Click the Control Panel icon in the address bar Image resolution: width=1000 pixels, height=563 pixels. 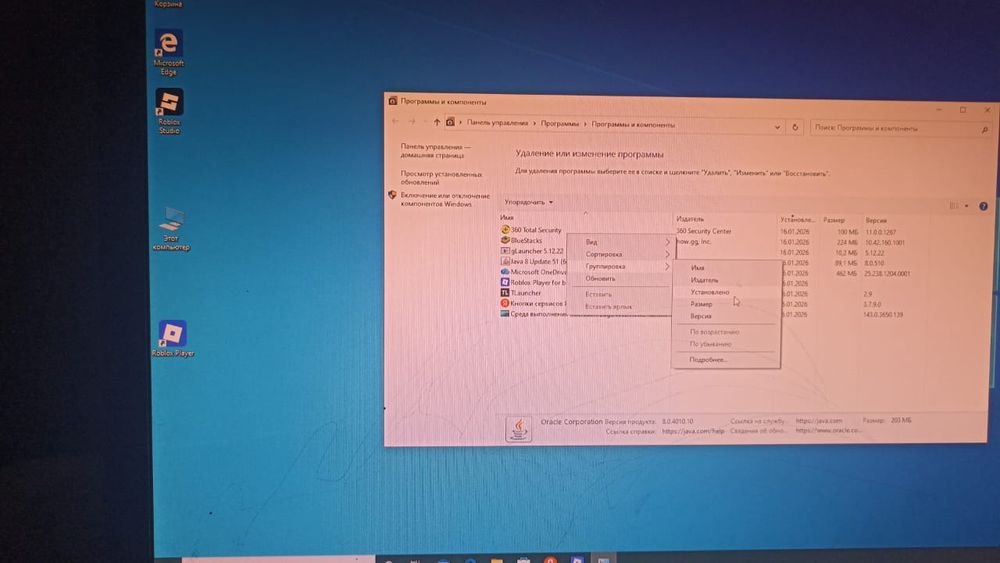pyautogui.click(x=450, y=122)
